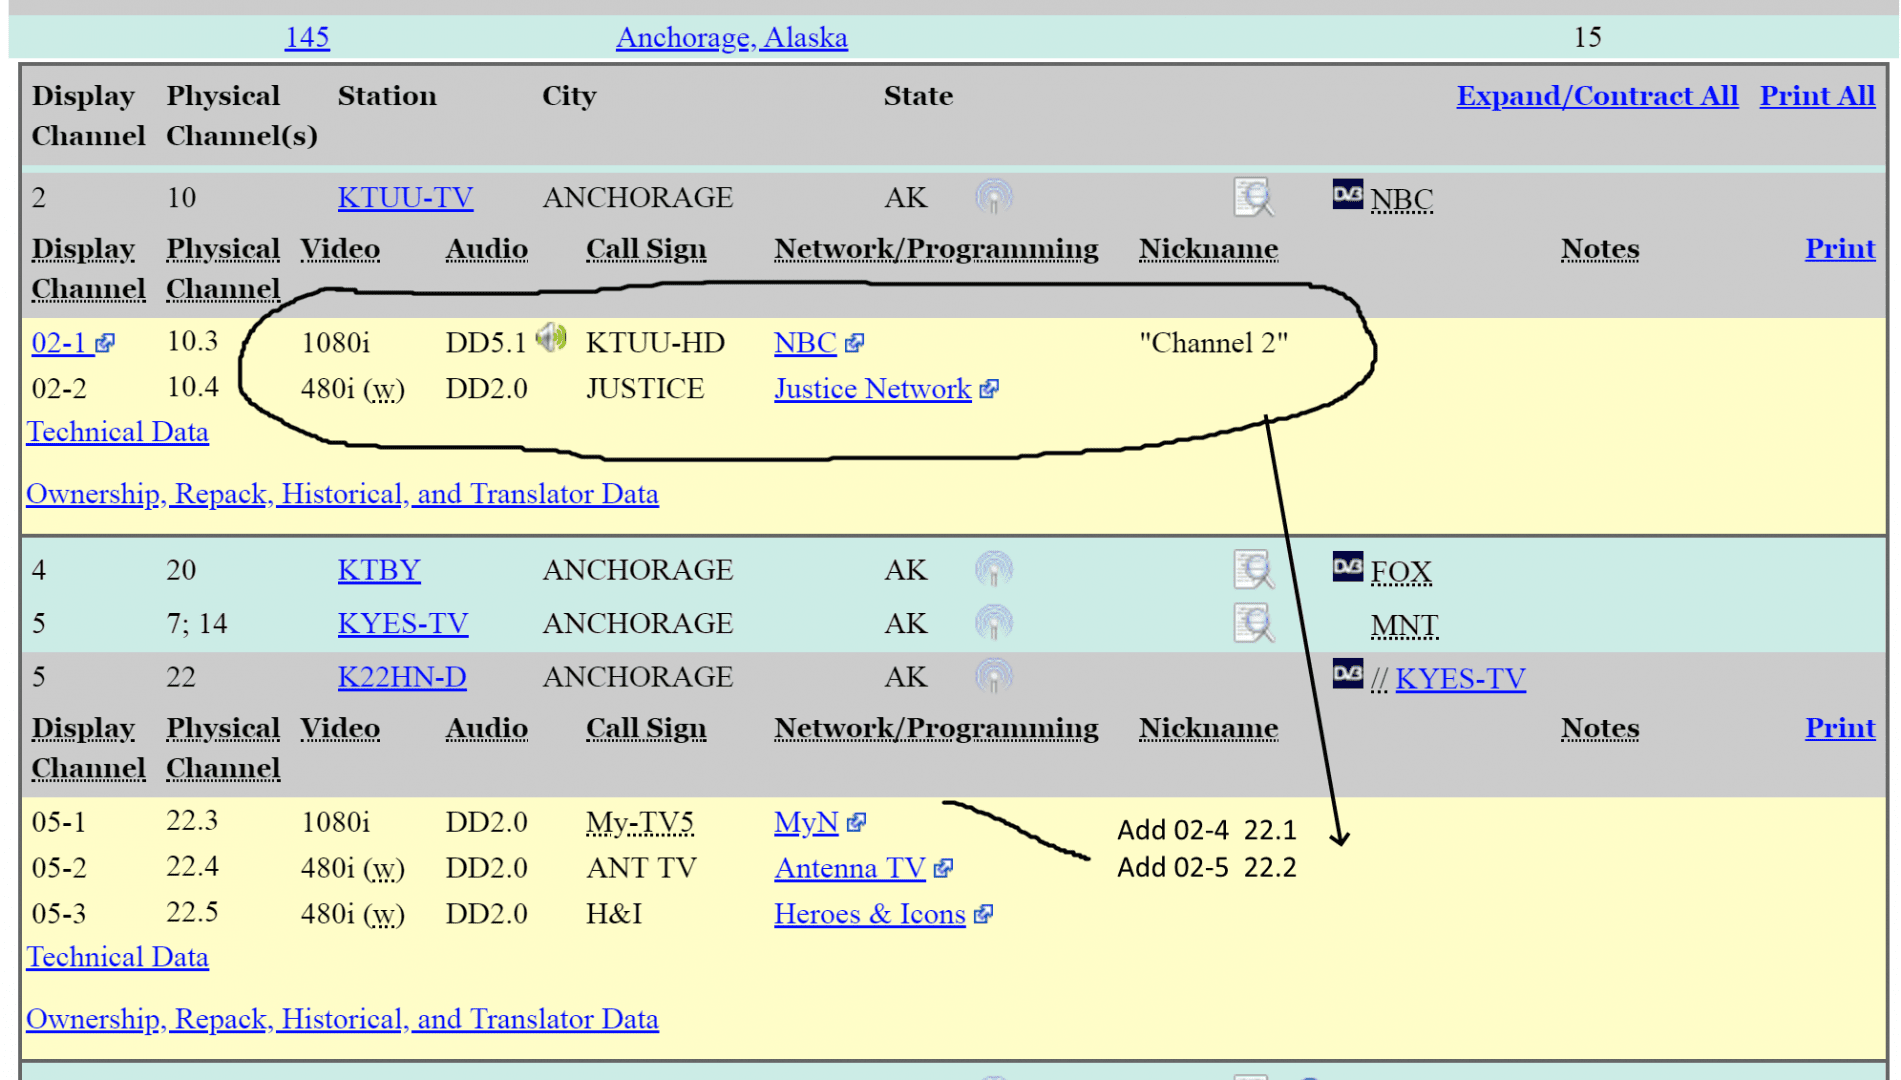Viewport: 1901px width, 1080px height.
Task: Click the ANT TV call sign text
Action: click(641, 868)
